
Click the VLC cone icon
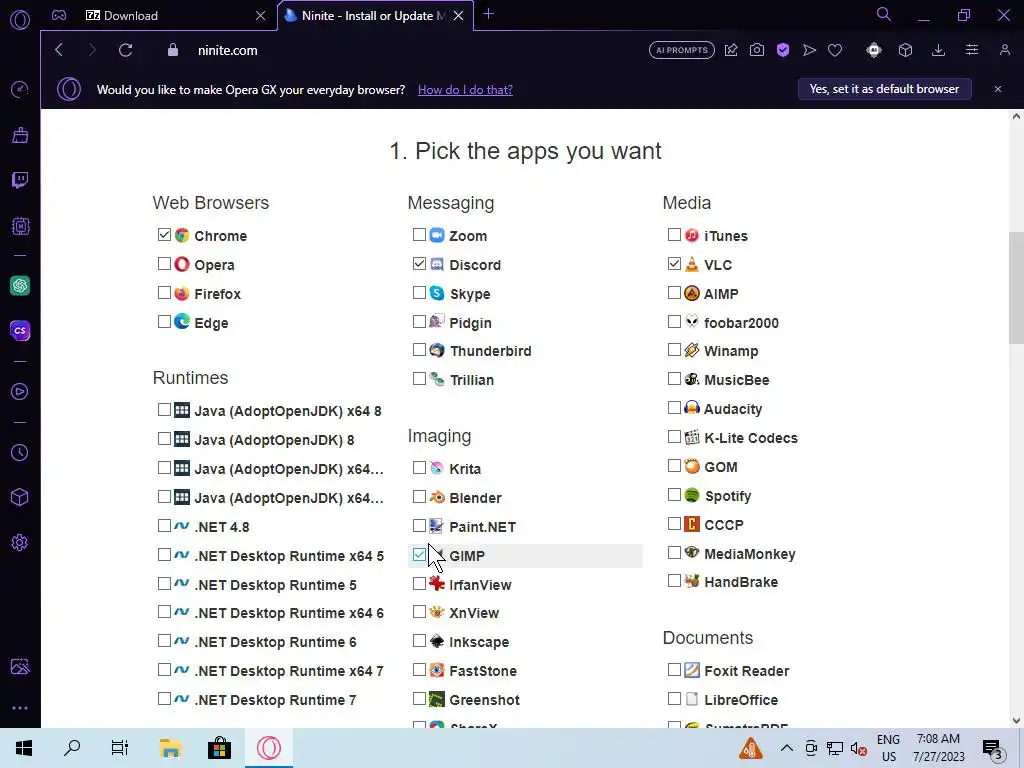coord(692,264)
